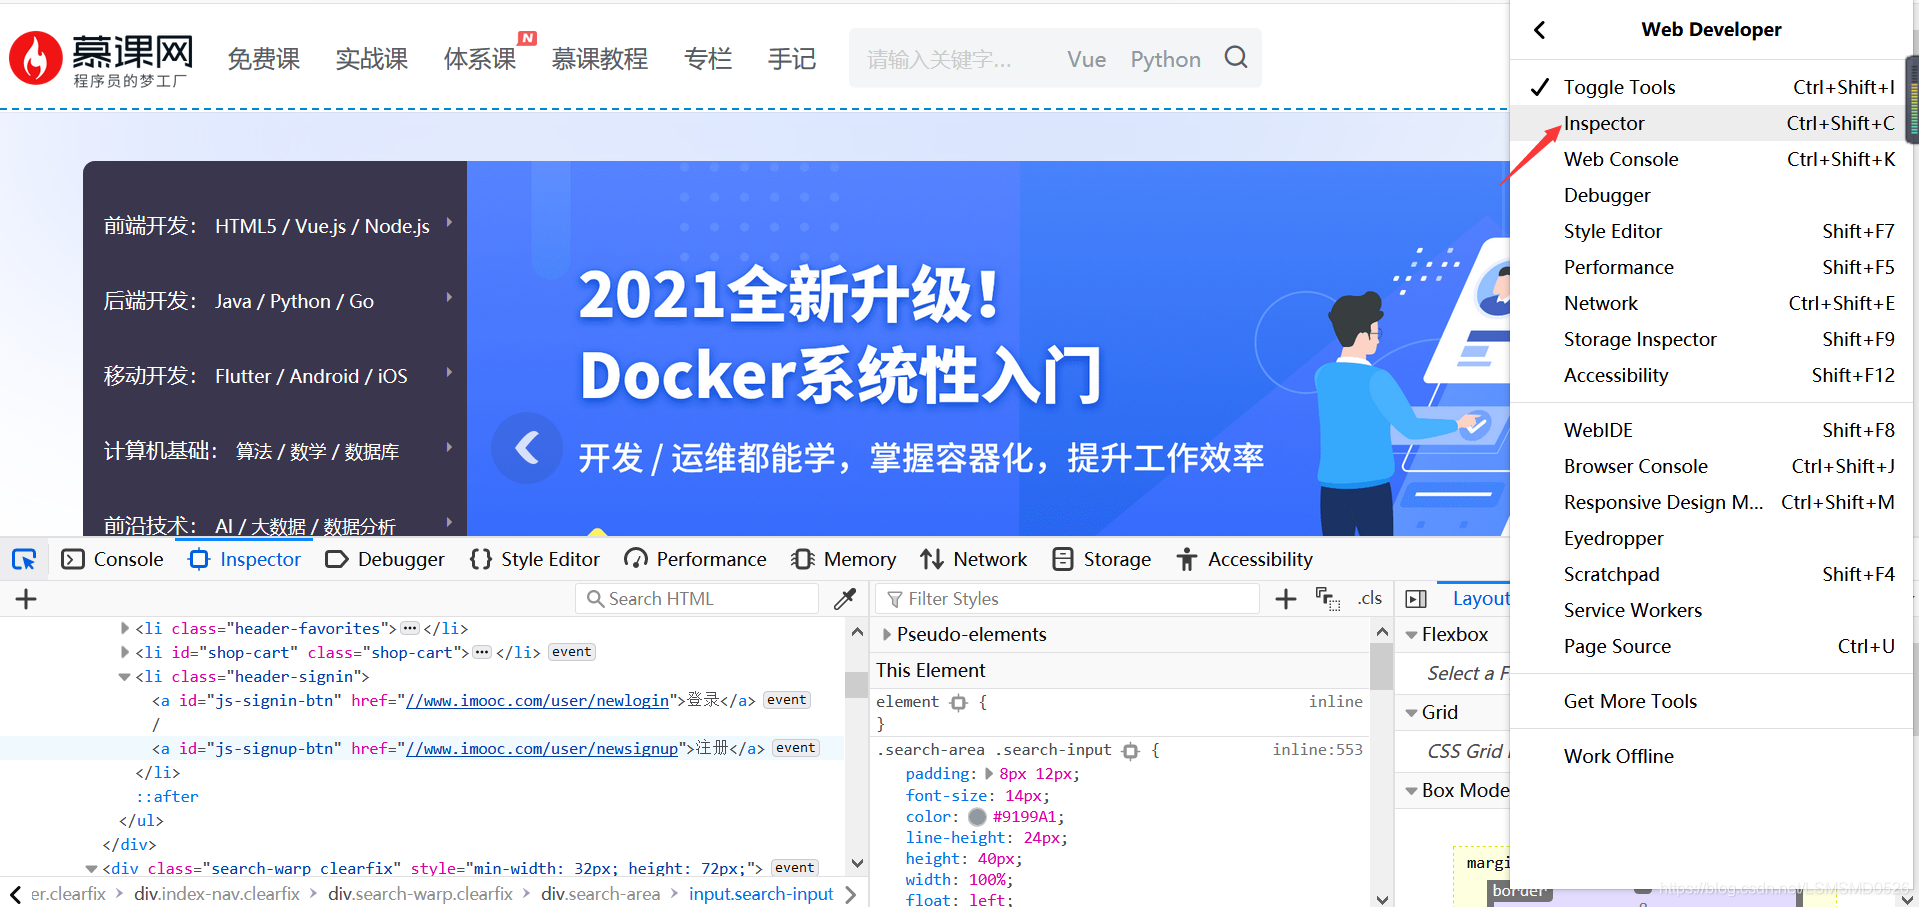Open the Inspector tab
This screenshot has height=907, width=1919.
pos(245,559)
